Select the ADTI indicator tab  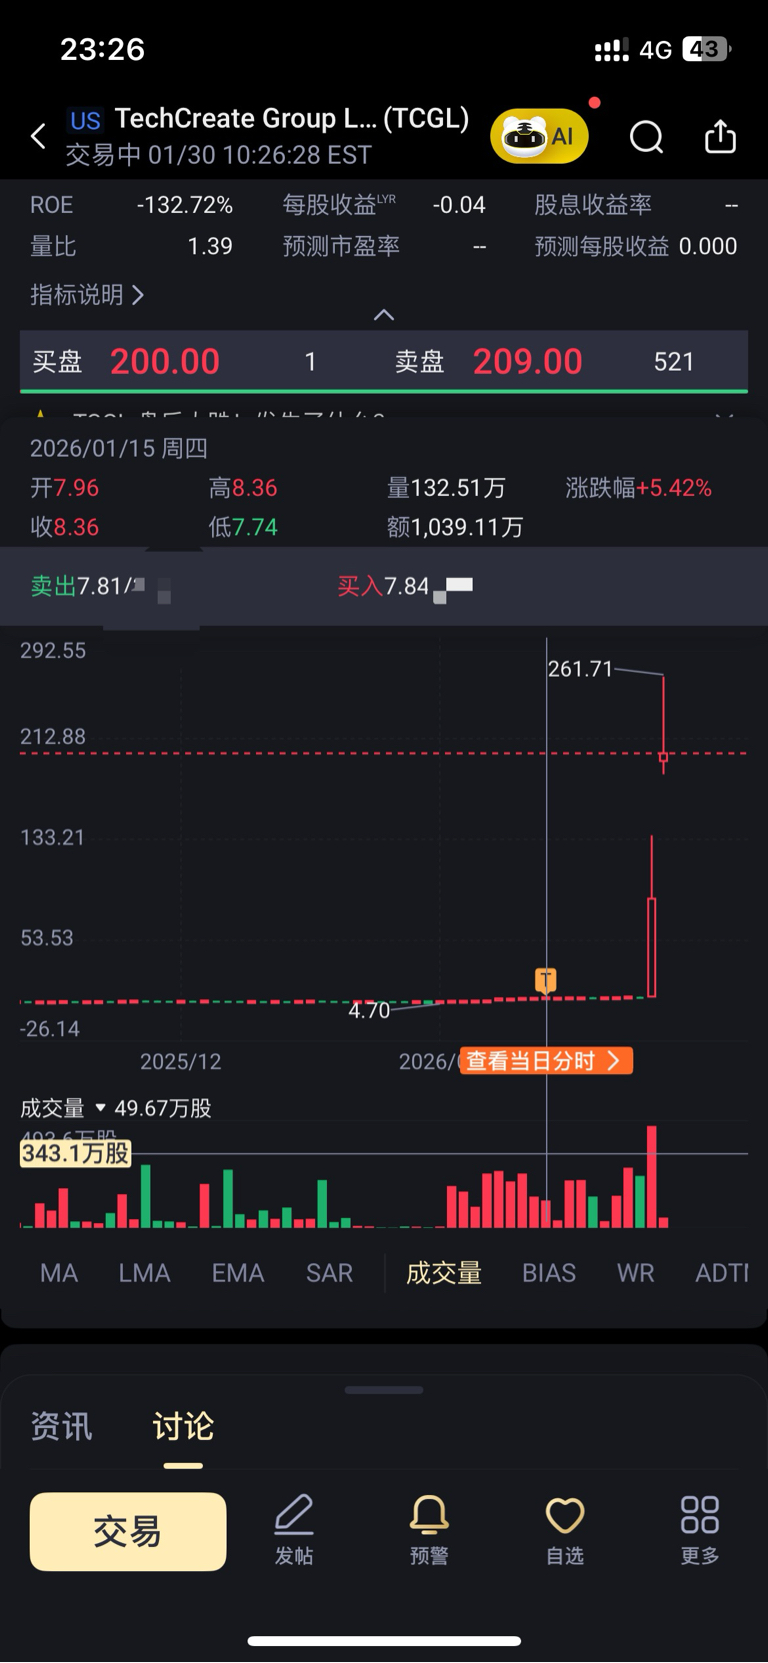722,1273
